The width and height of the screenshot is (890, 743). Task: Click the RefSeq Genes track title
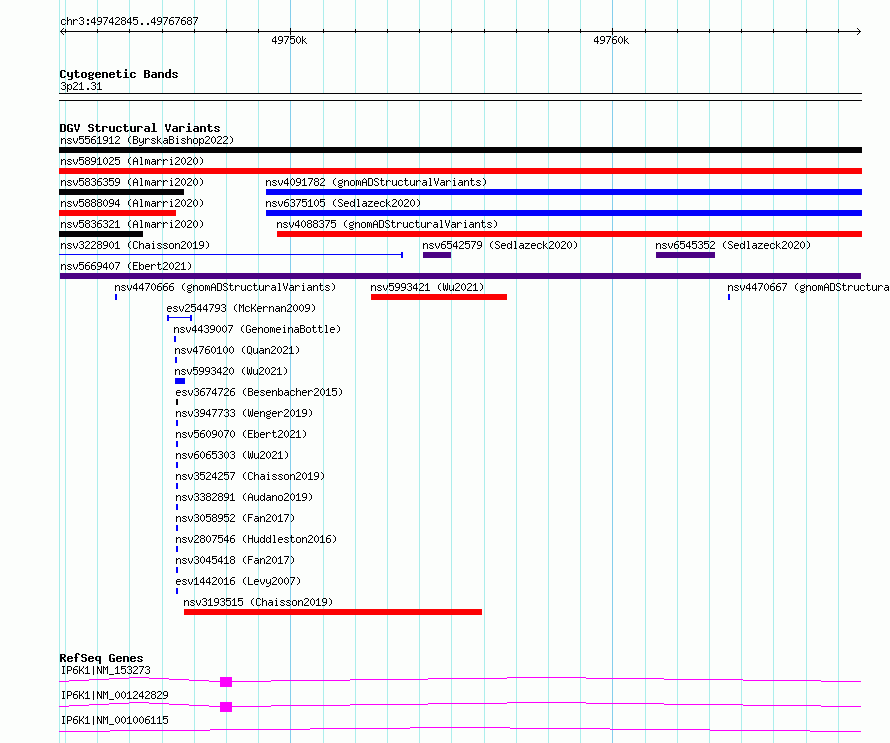[101, 658]
